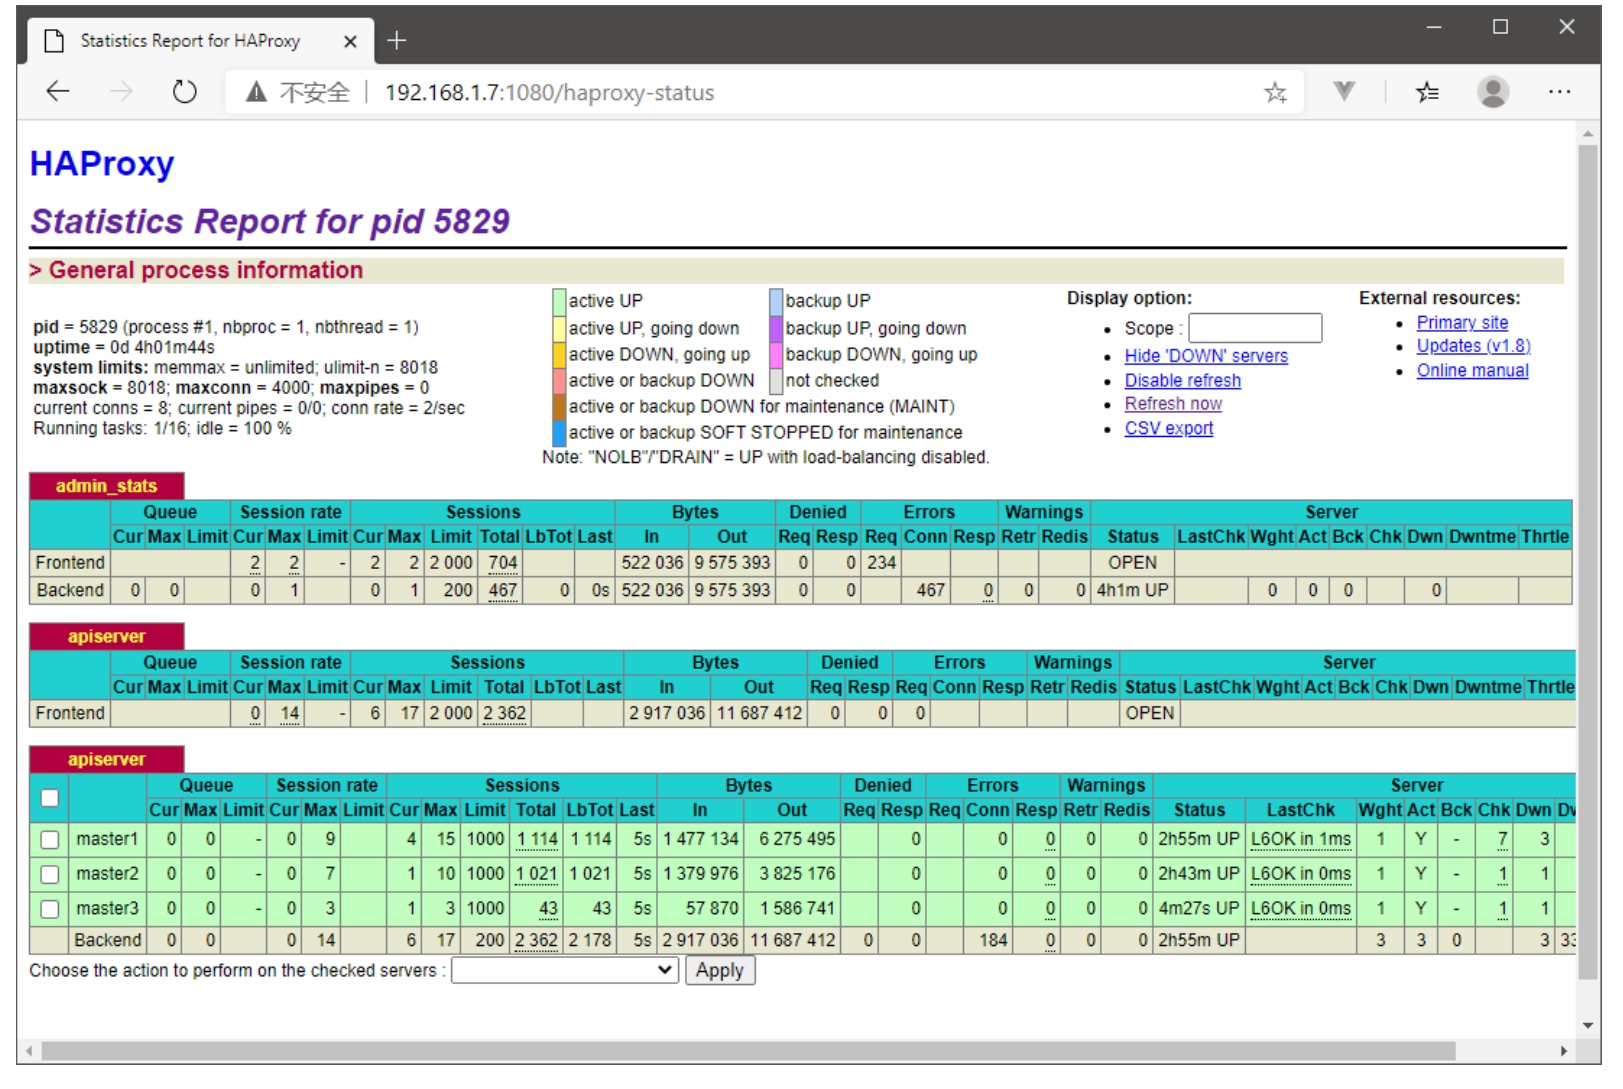Add page to favorites star icon
This screenshot has height=1089, width=1623.
point(1275,93)
